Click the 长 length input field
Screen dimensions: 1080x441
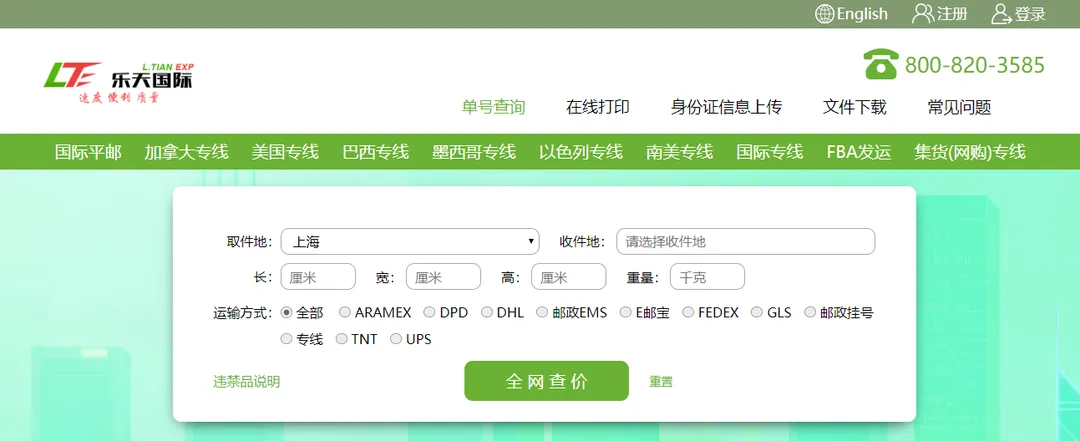[x=318, y=277]
